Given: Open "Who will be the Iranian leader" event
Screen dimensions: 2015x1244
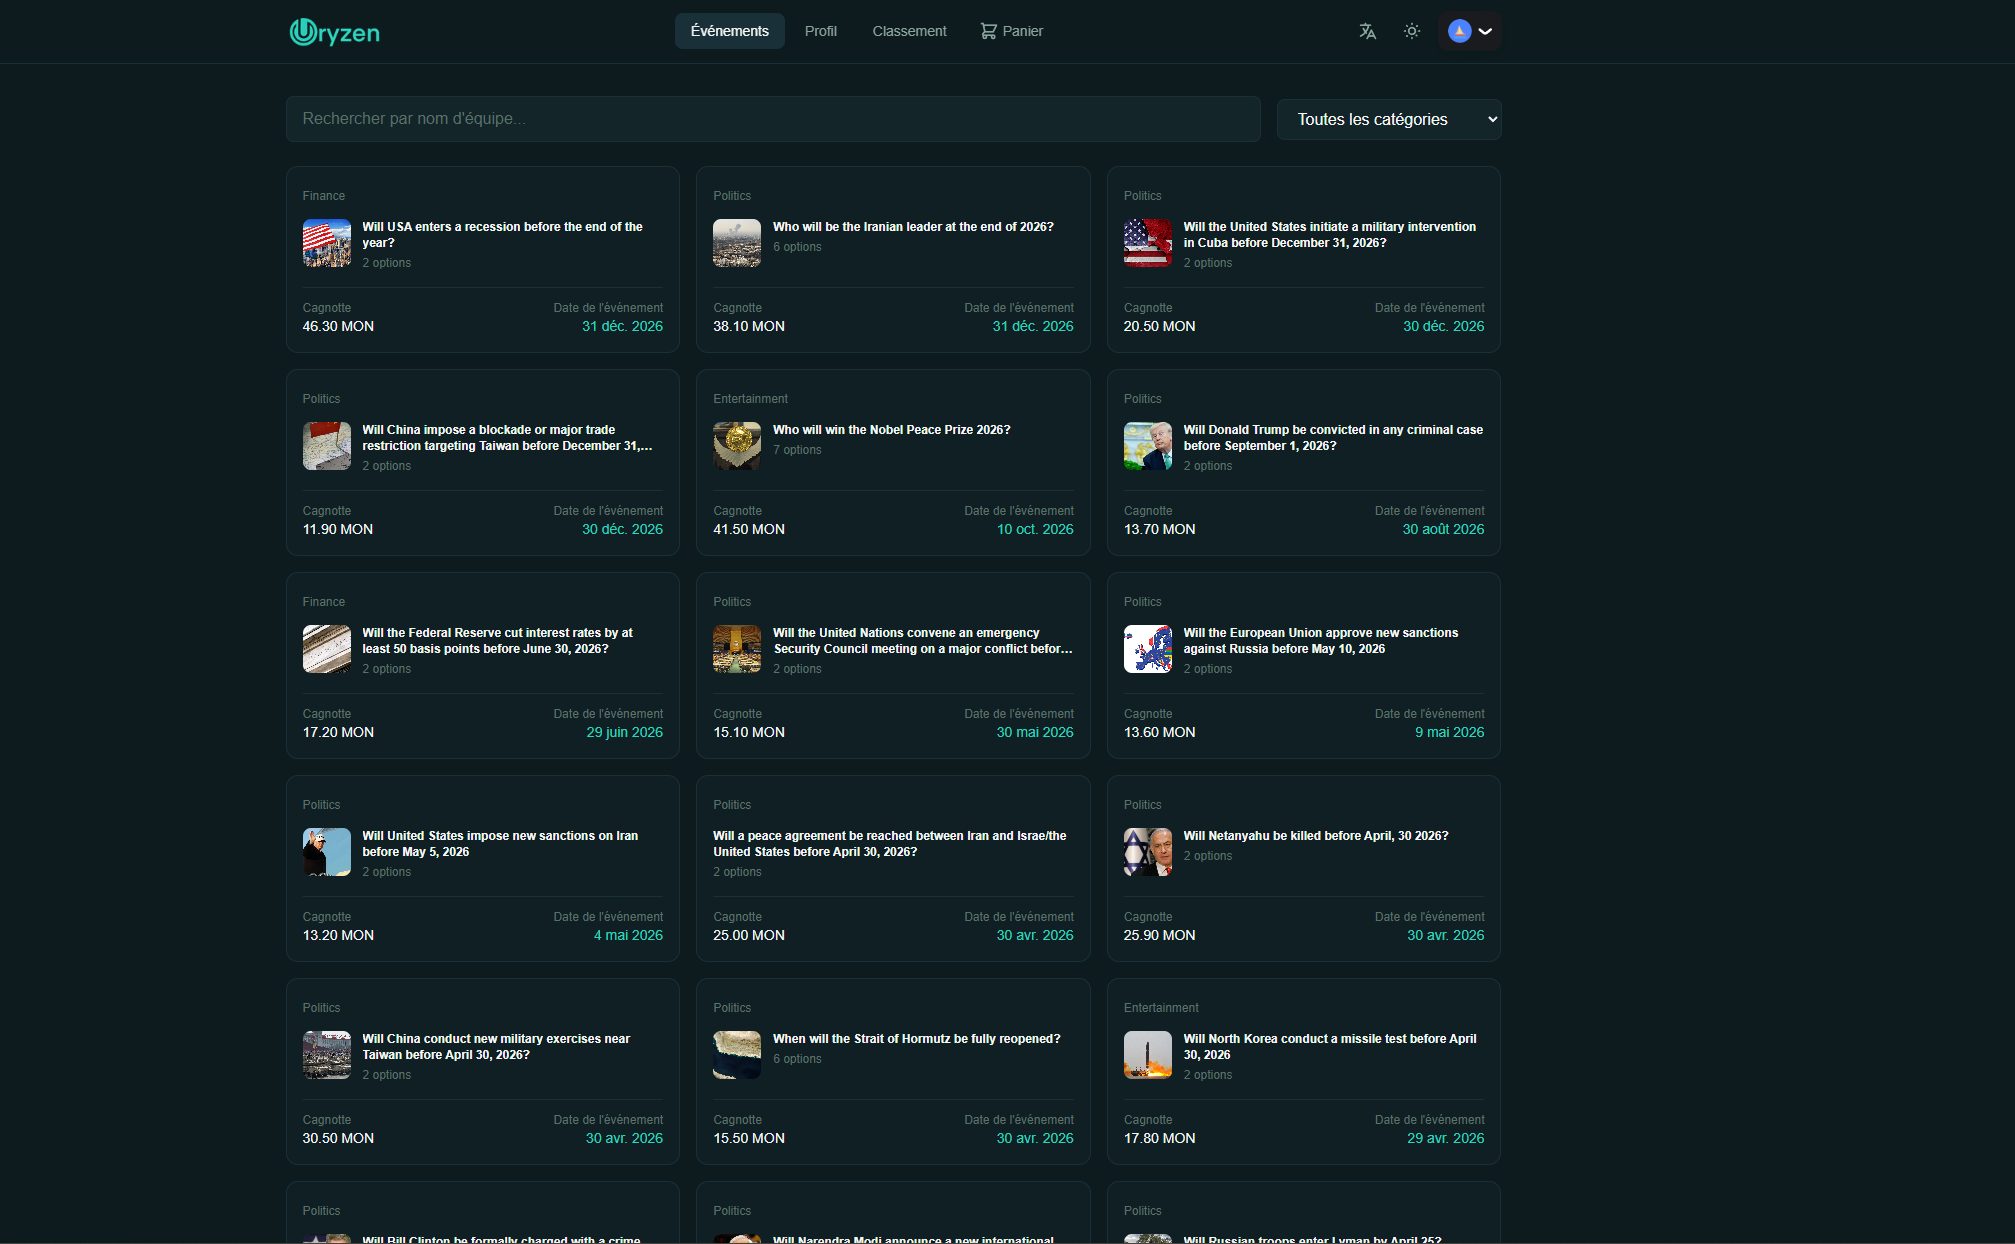Looking at the screenshot, I should [x=912, y=227].
